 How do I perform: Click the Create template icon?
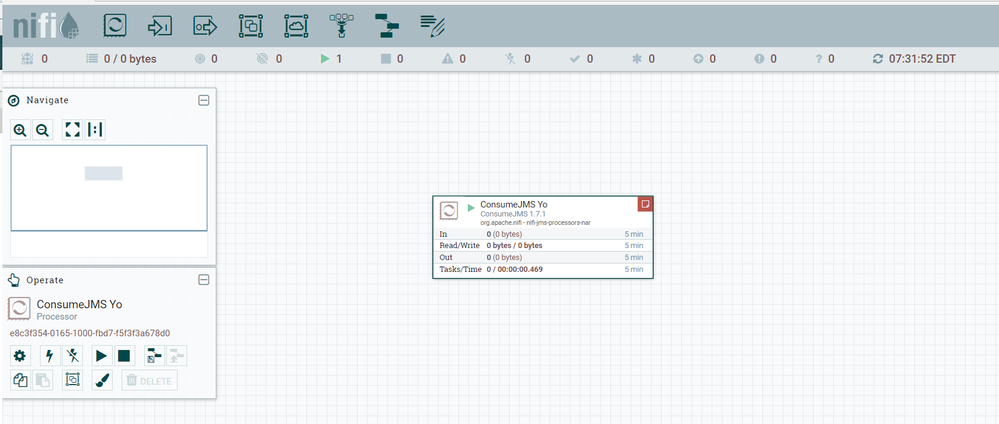coord(154,356)
